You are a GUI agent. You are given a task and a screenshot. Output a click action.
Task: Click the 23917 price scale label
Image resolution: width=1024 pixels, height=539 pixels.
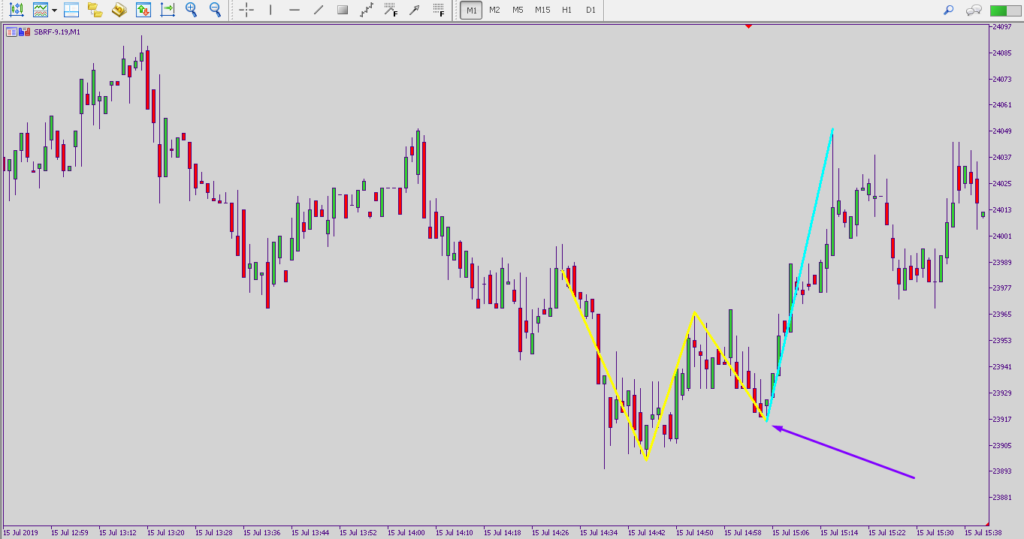(1002, 419)
